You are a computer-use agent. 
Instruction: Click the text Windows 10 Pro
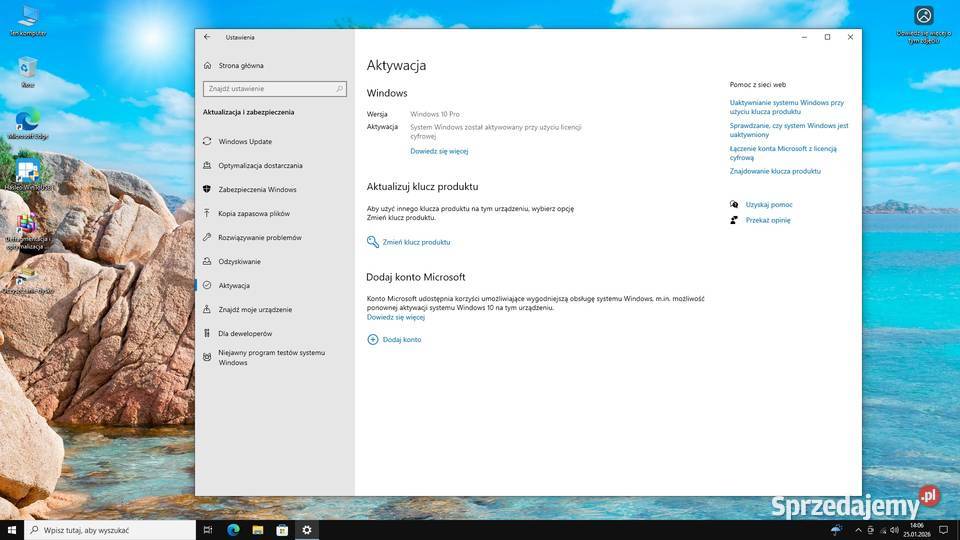tap(435, 114)
